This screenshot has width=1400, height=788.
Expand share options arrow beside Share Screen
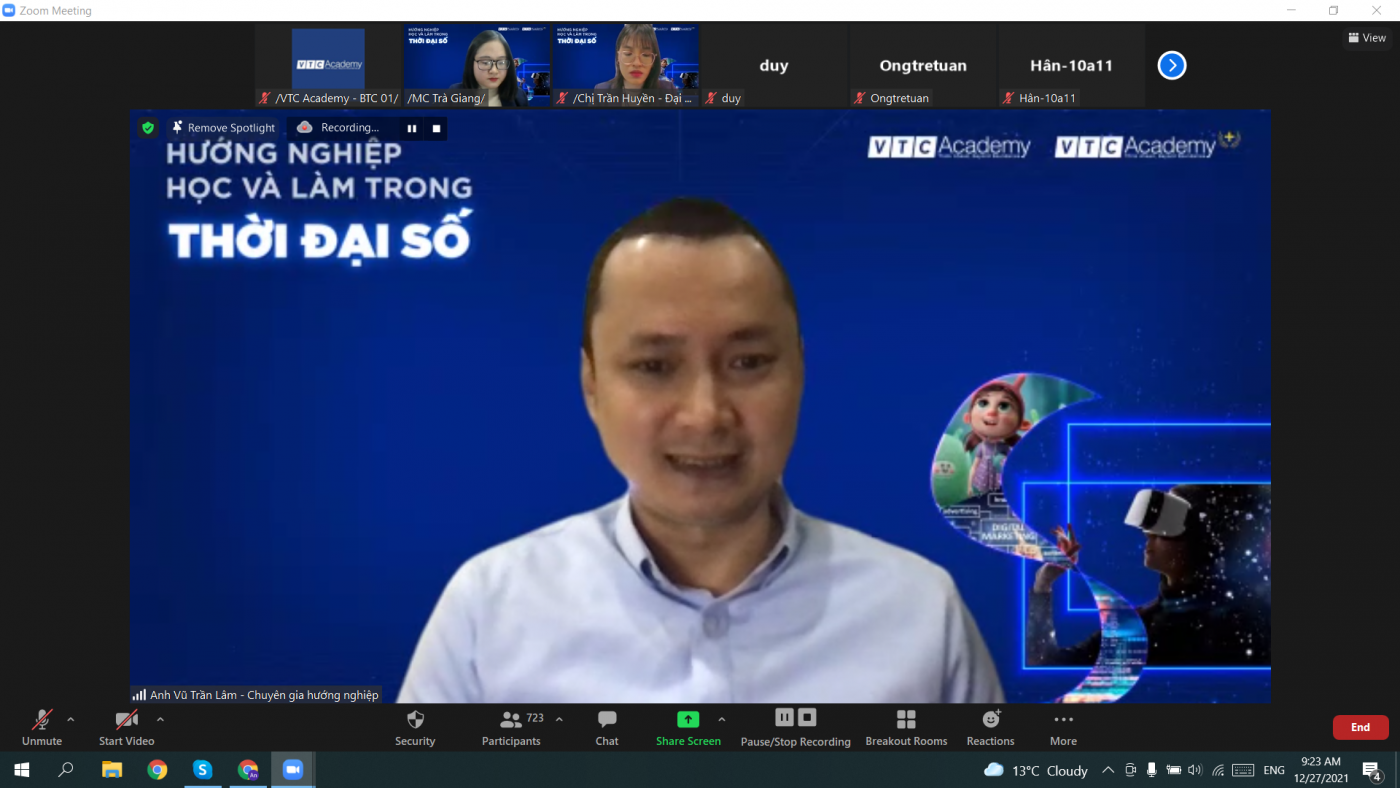(x=722, y=719)
